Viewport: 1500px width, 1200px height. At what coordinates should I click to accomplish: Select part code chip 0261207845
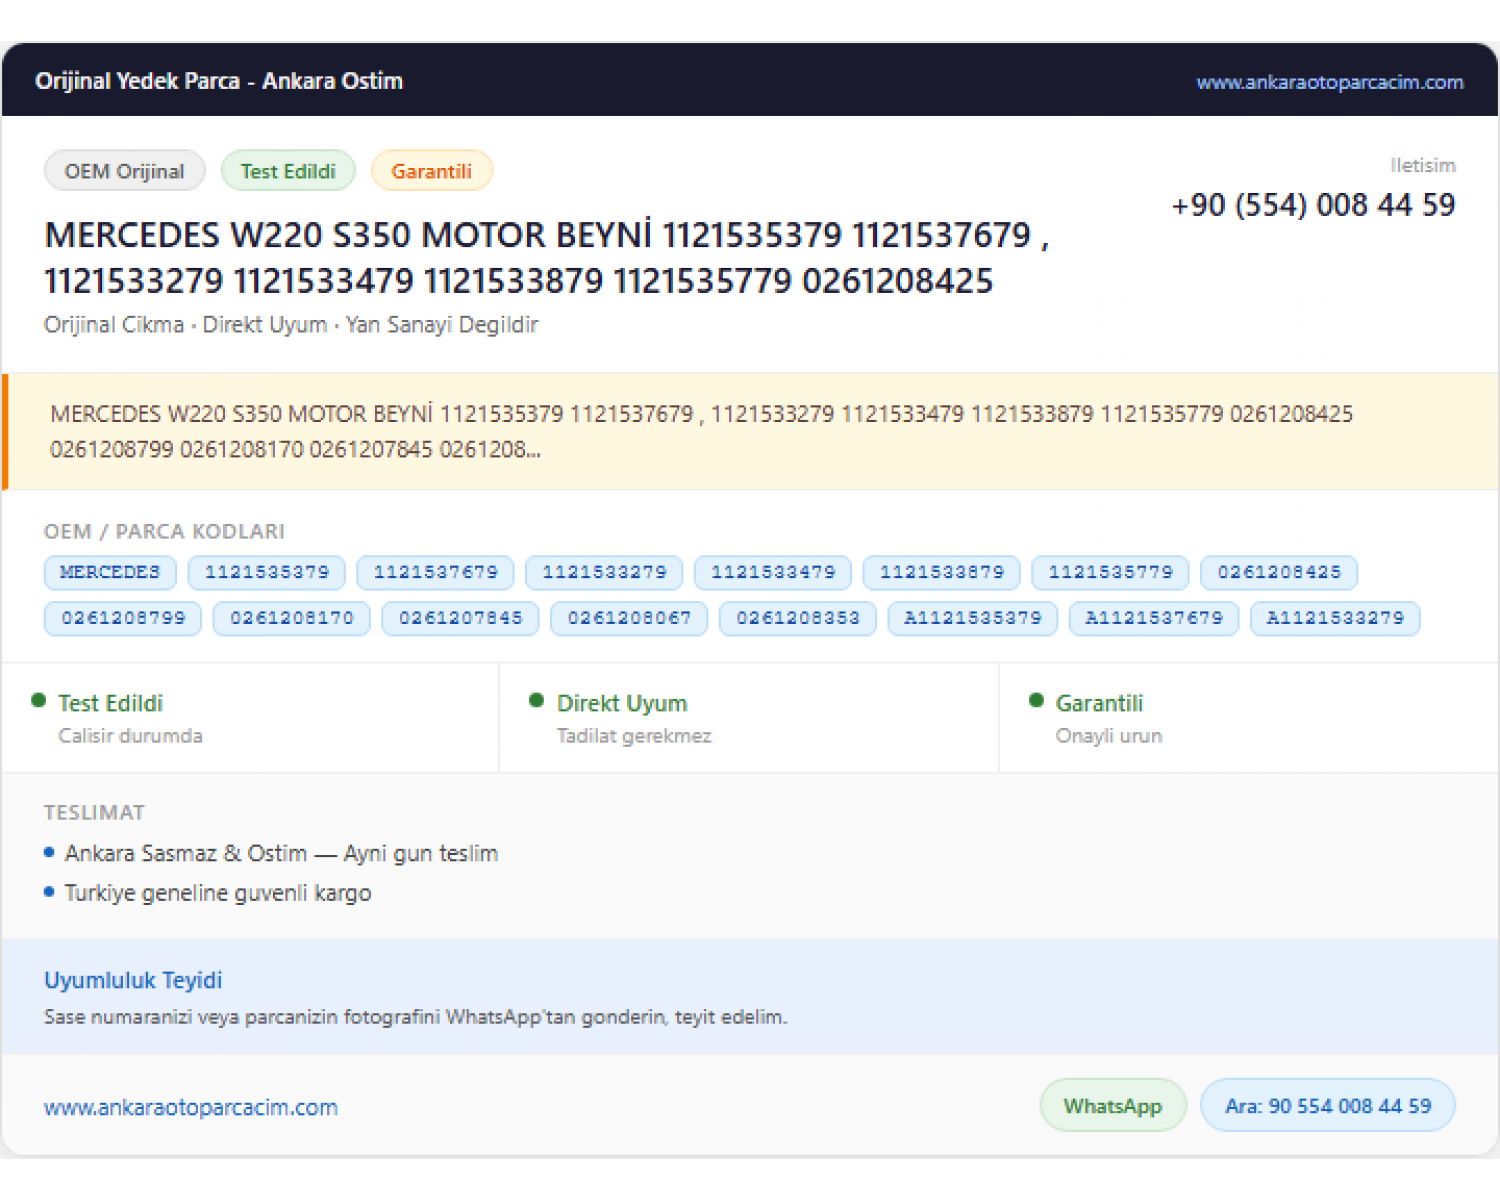coord(461,618)
